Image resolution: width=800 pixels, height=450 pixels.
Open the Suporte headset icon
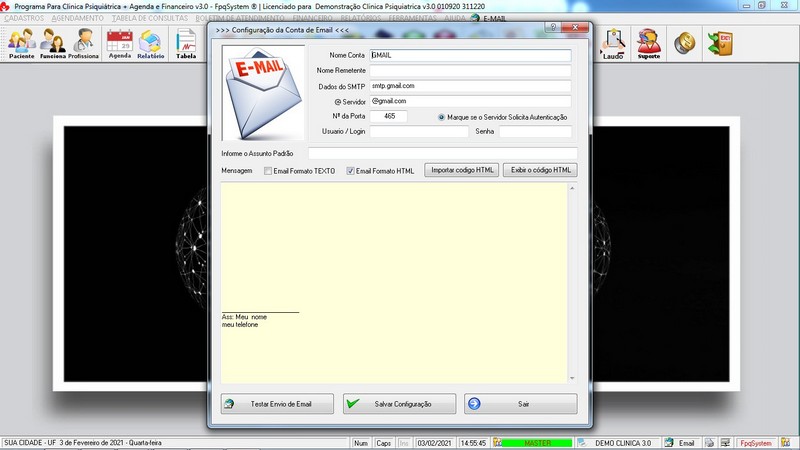pyautogui.click(x=648, y=44)
